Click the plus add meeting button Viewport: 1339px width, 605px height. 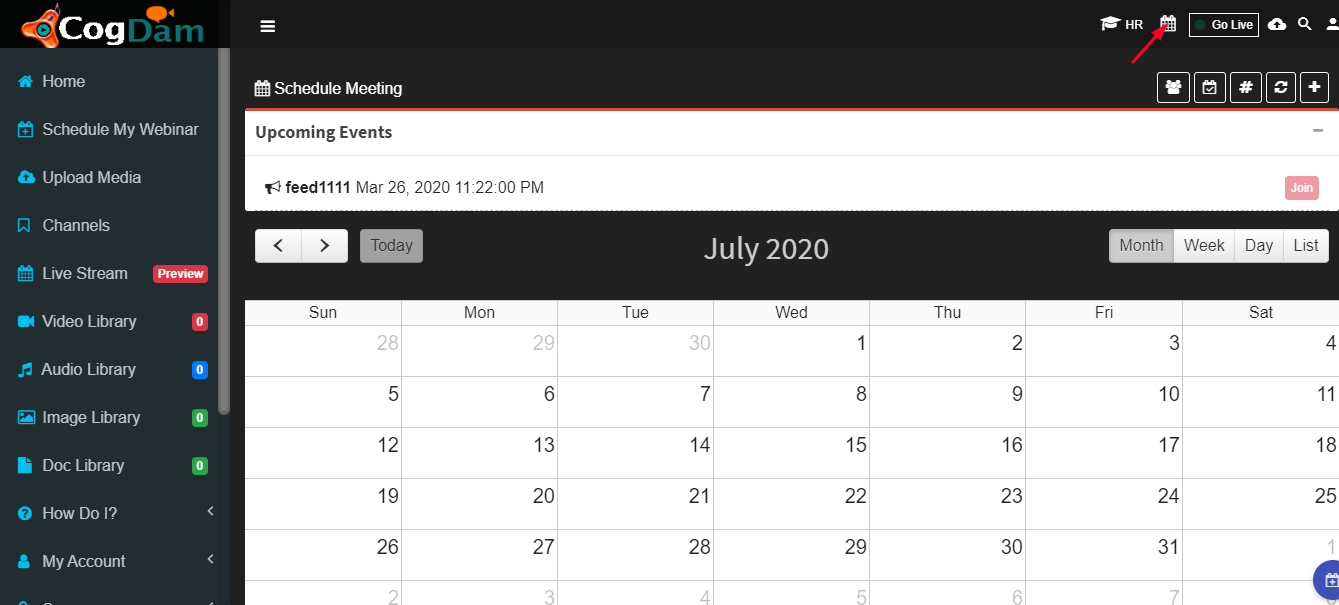tap(1314, 87)
